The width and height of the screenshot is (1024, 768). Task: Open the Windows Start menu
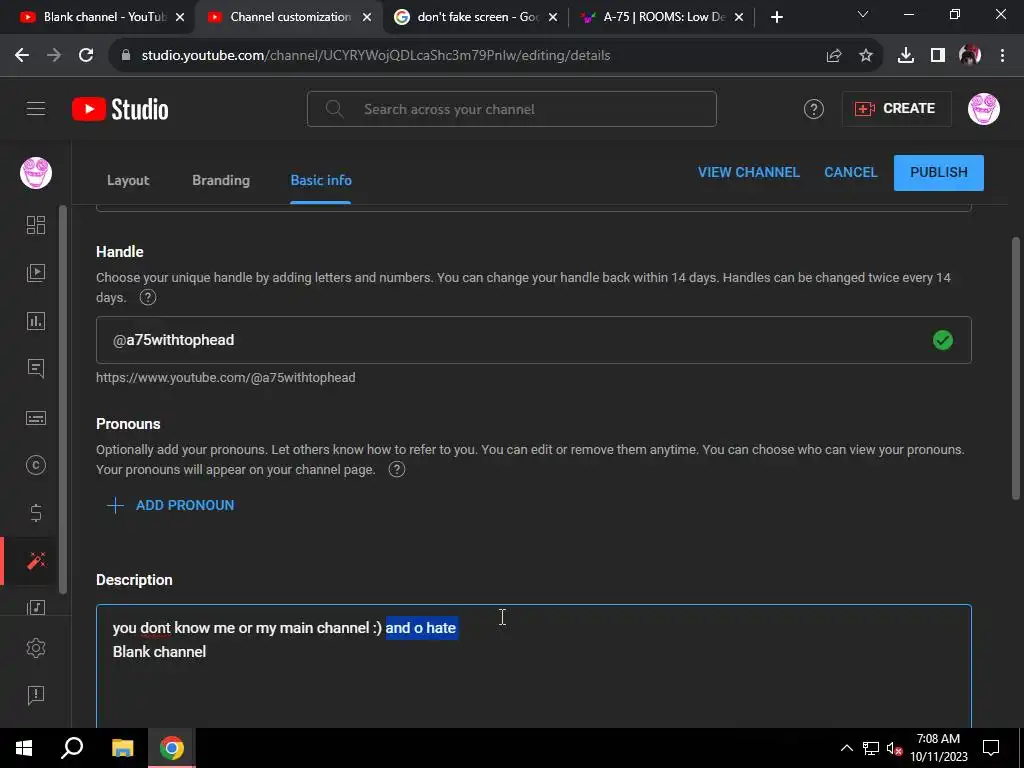24,748
